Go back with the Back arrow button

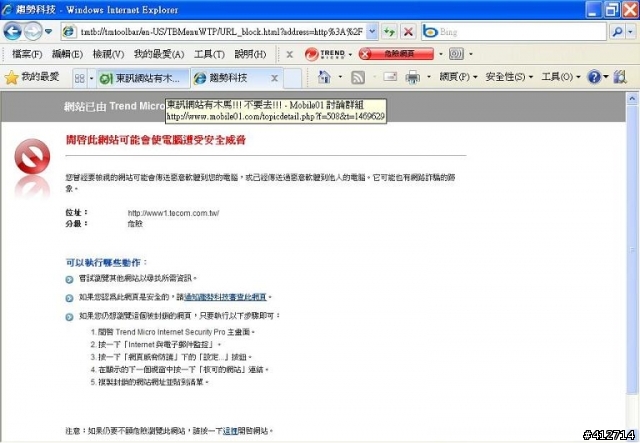[x=12, y=31]
